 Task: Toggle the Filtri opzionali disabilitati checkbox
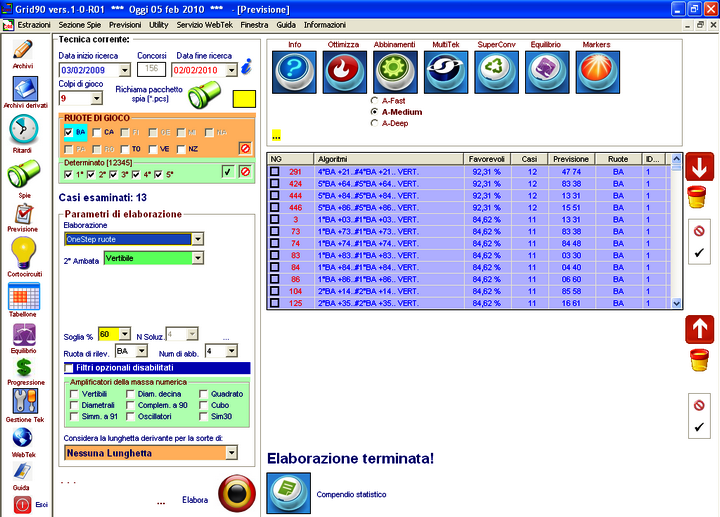click(69, 368)
